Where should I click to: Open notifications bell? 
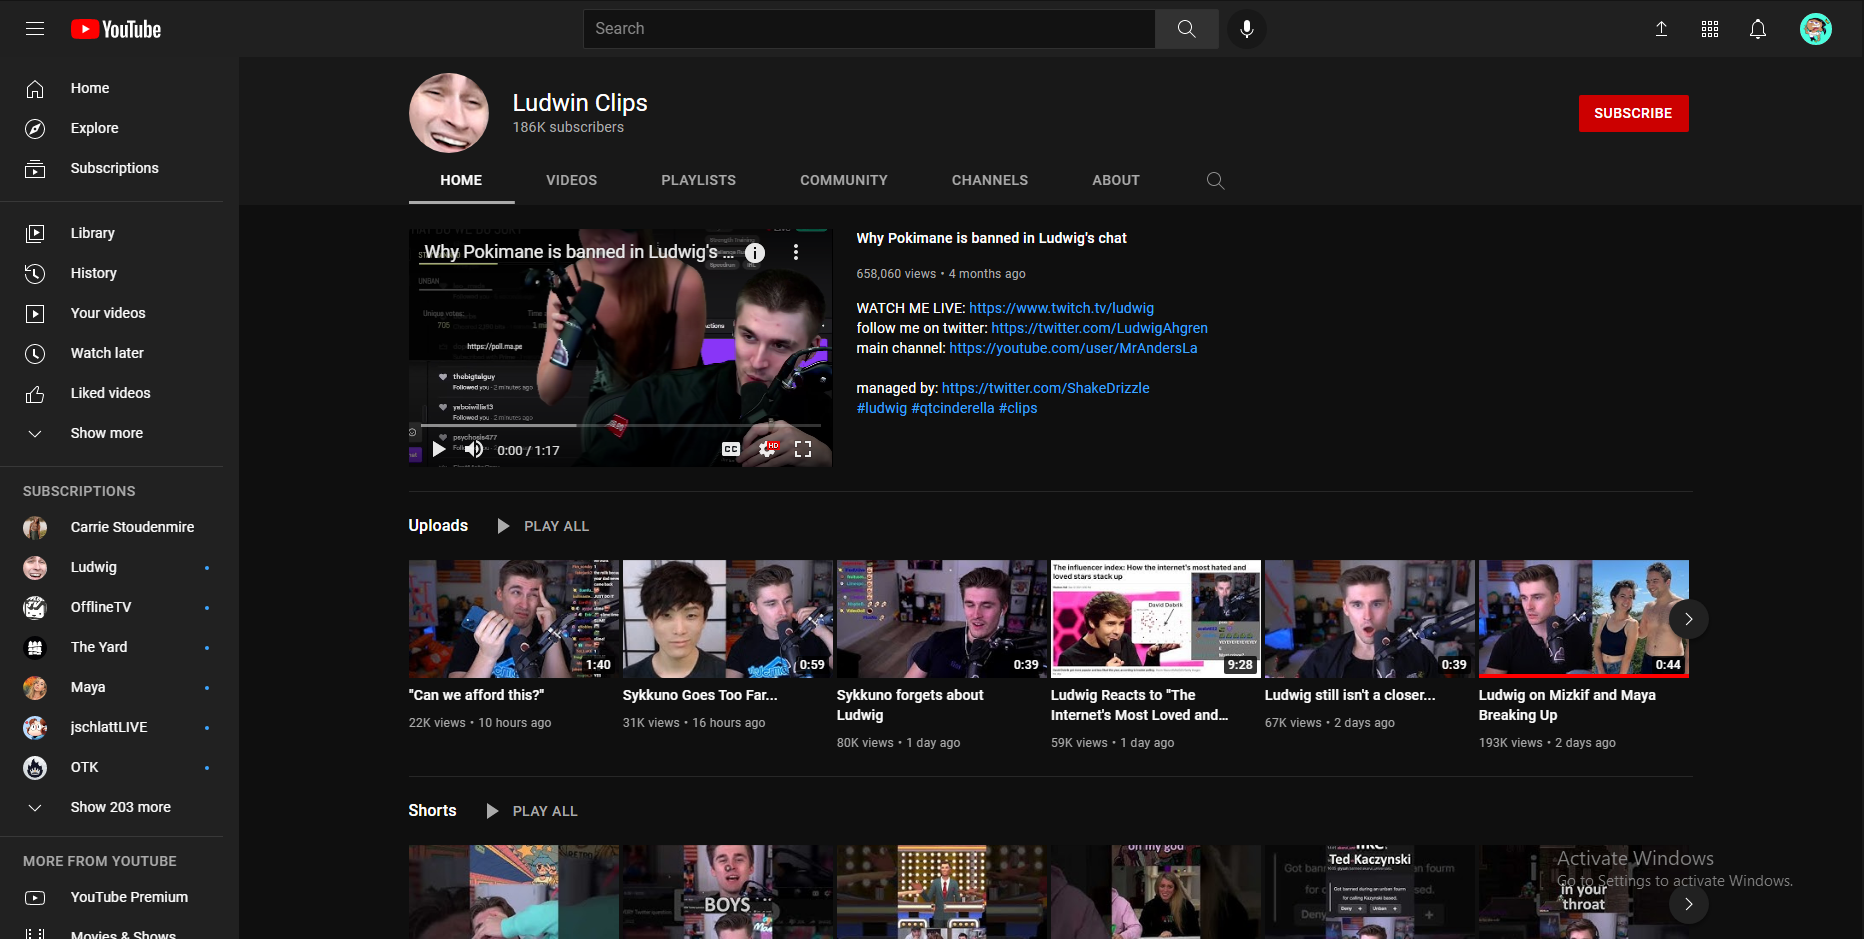click(x=1757, y=29)
